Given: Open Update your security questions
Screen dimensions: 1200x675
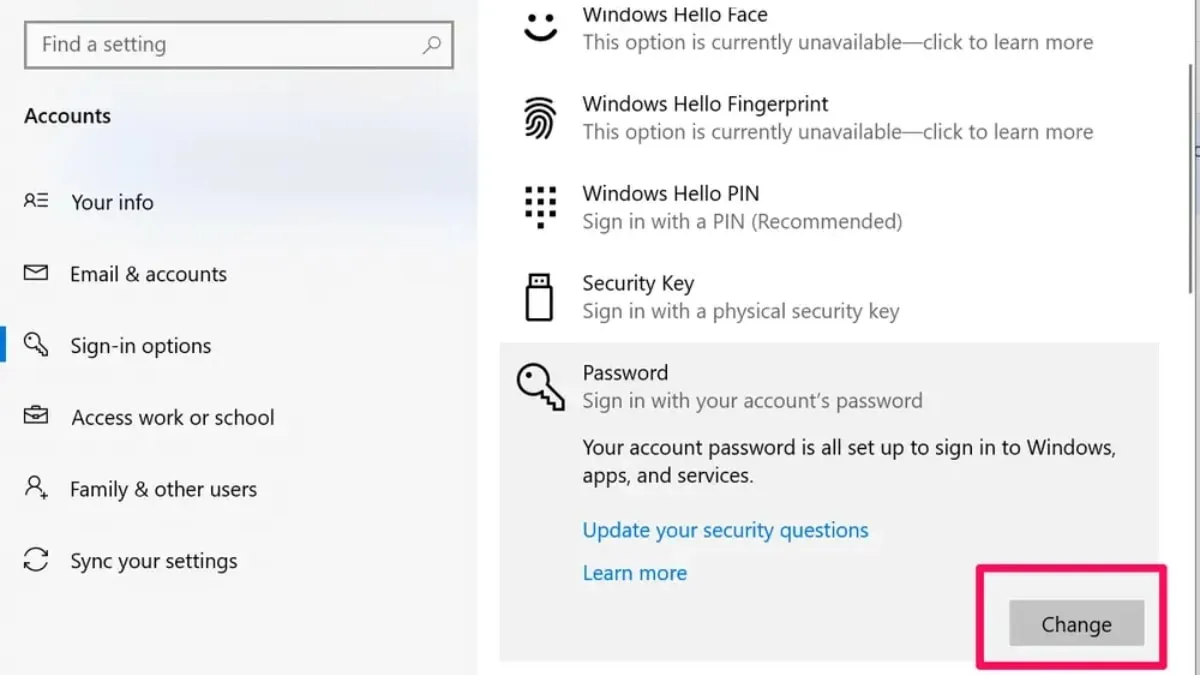Looking at the screenshot, I should click(x=725, y=530).
